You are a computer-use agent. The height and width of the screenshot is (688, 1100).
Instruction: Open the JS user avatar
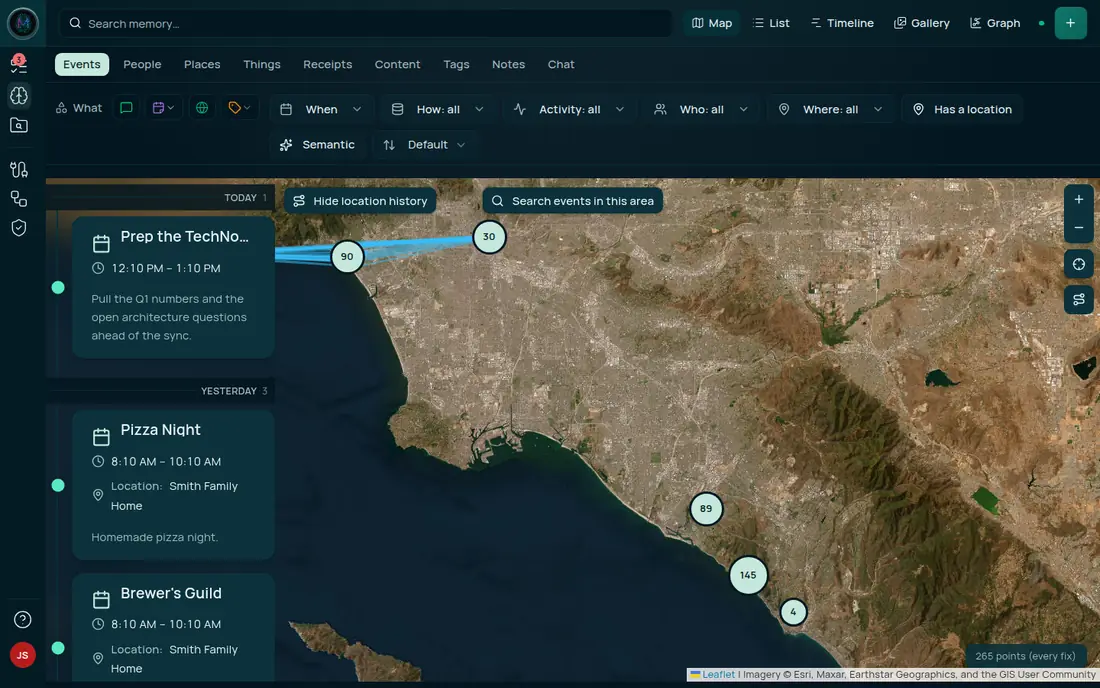coord(22,655)
